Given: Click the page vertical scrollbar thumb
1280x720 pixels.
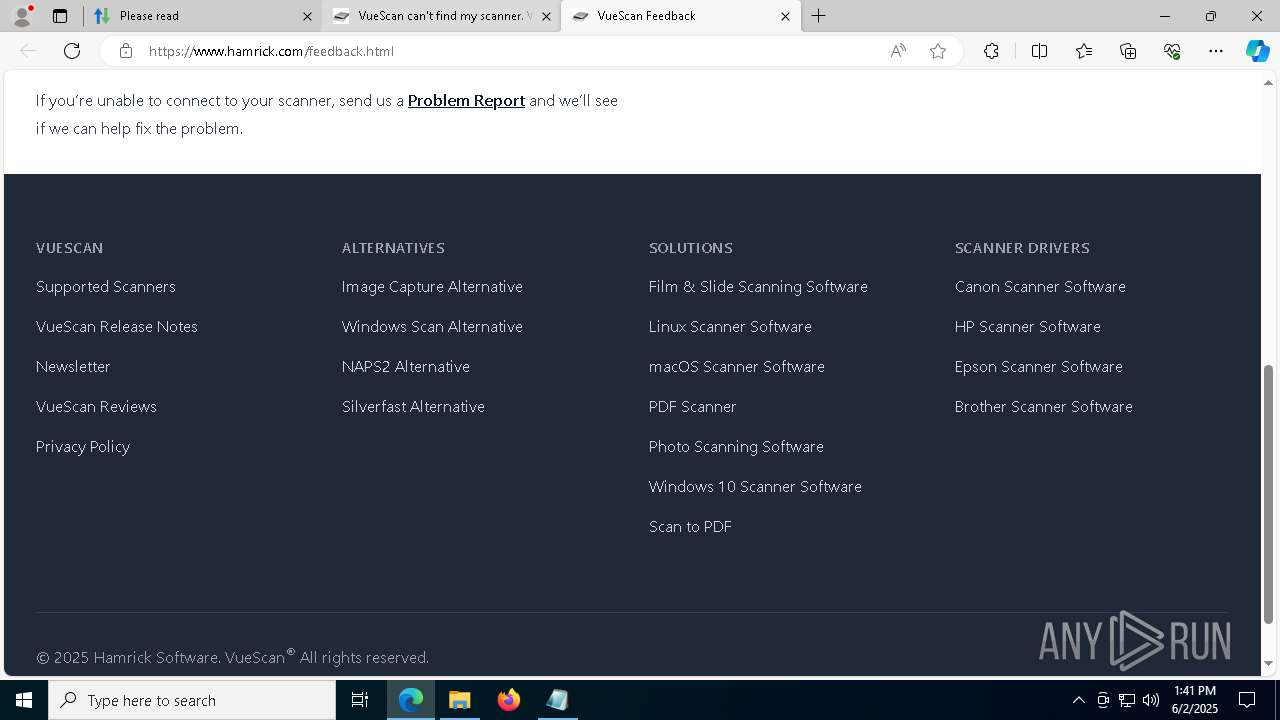Looking at the screenshot, I should (x=1269, y=494).
